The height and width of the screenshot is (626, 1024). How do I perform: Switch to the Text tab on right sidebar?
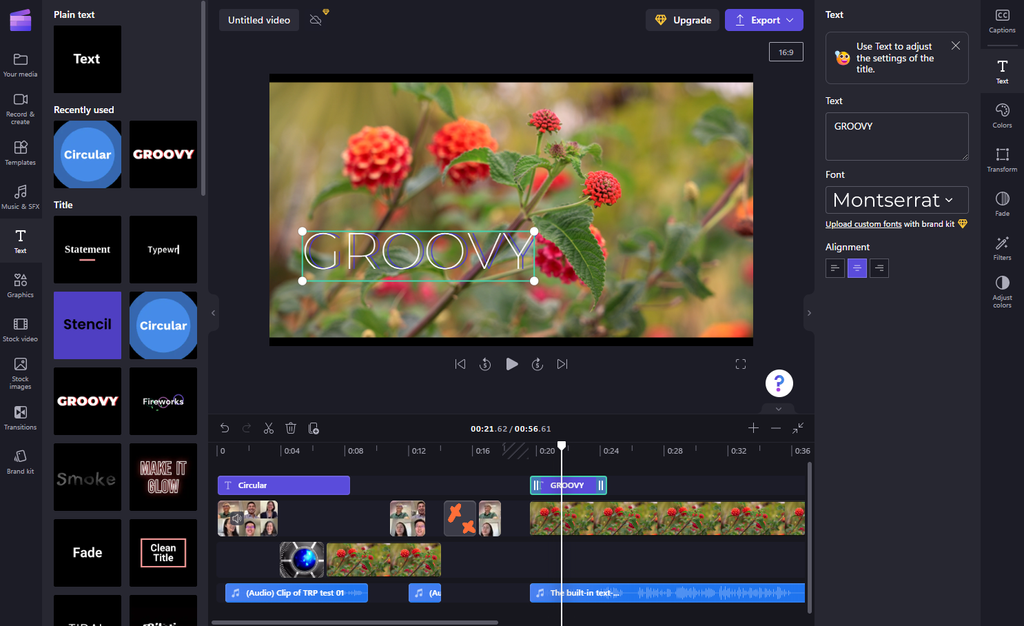(1002, 70)
